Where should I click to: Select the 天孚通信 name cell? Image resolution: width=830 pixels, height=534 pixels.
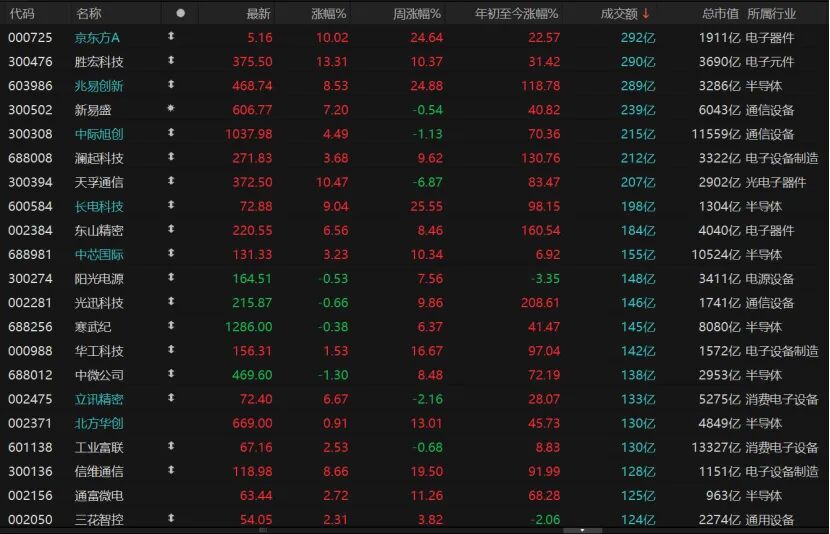(x=99, y=183)
